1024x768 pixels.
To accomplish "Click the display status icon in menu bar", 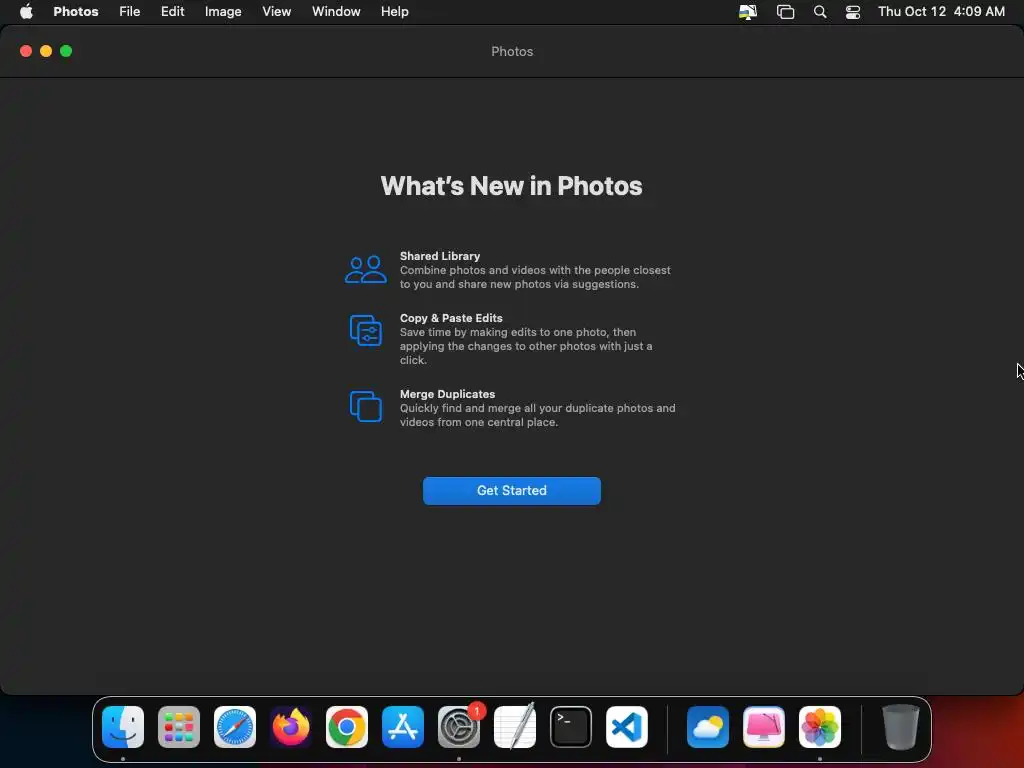I will pos(748,12).
